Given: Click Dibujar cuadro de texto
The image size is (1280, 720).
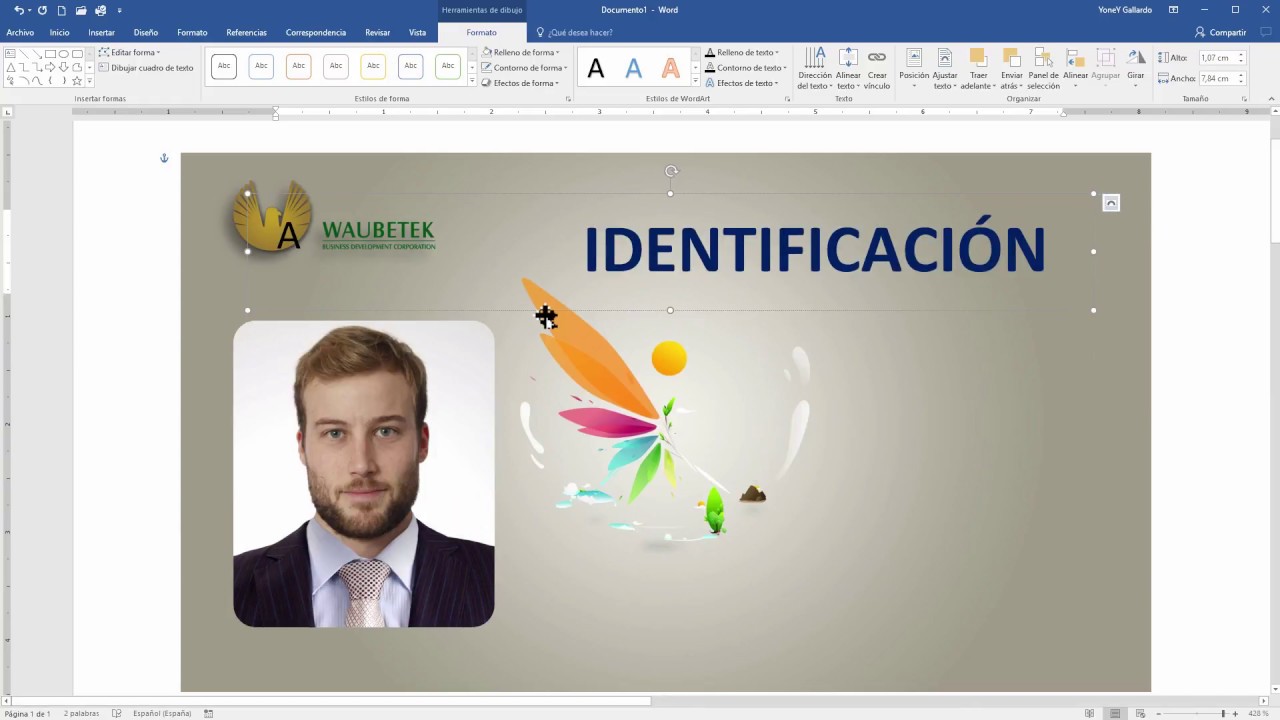Looking at the screenshot, I should click(146, 68).
